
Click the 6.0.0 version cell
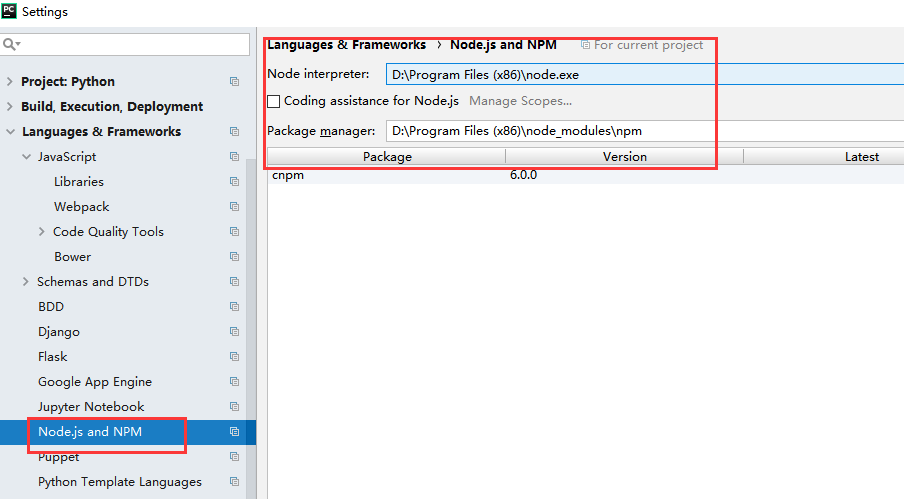(523, 175)
